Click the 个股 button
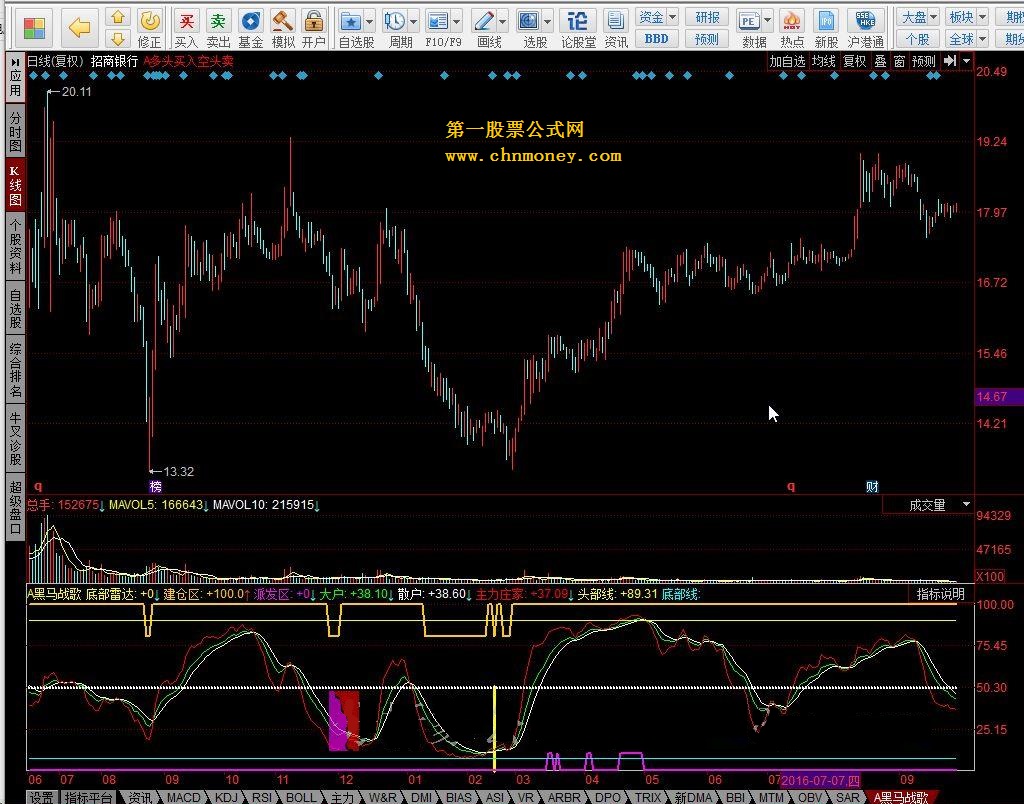Viewport: 1024px width, 804px height. (917, 39)
